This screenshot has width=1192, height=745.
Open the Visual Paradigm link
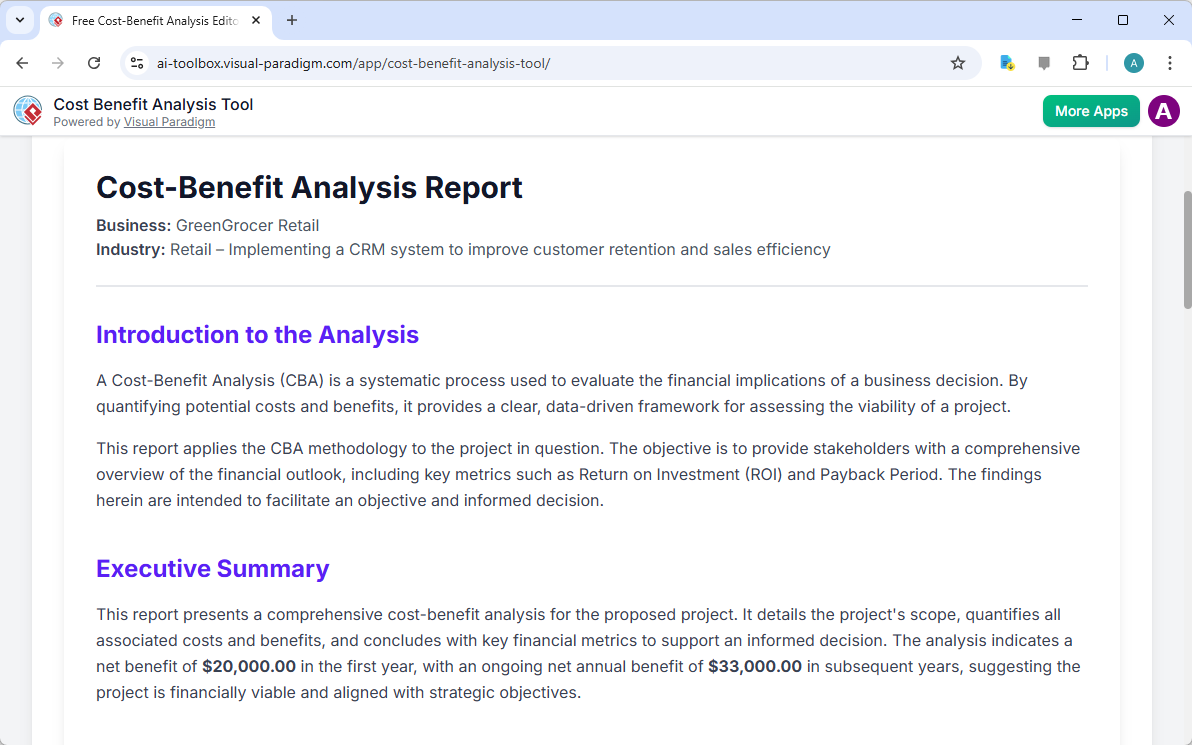tap(169, 121)
